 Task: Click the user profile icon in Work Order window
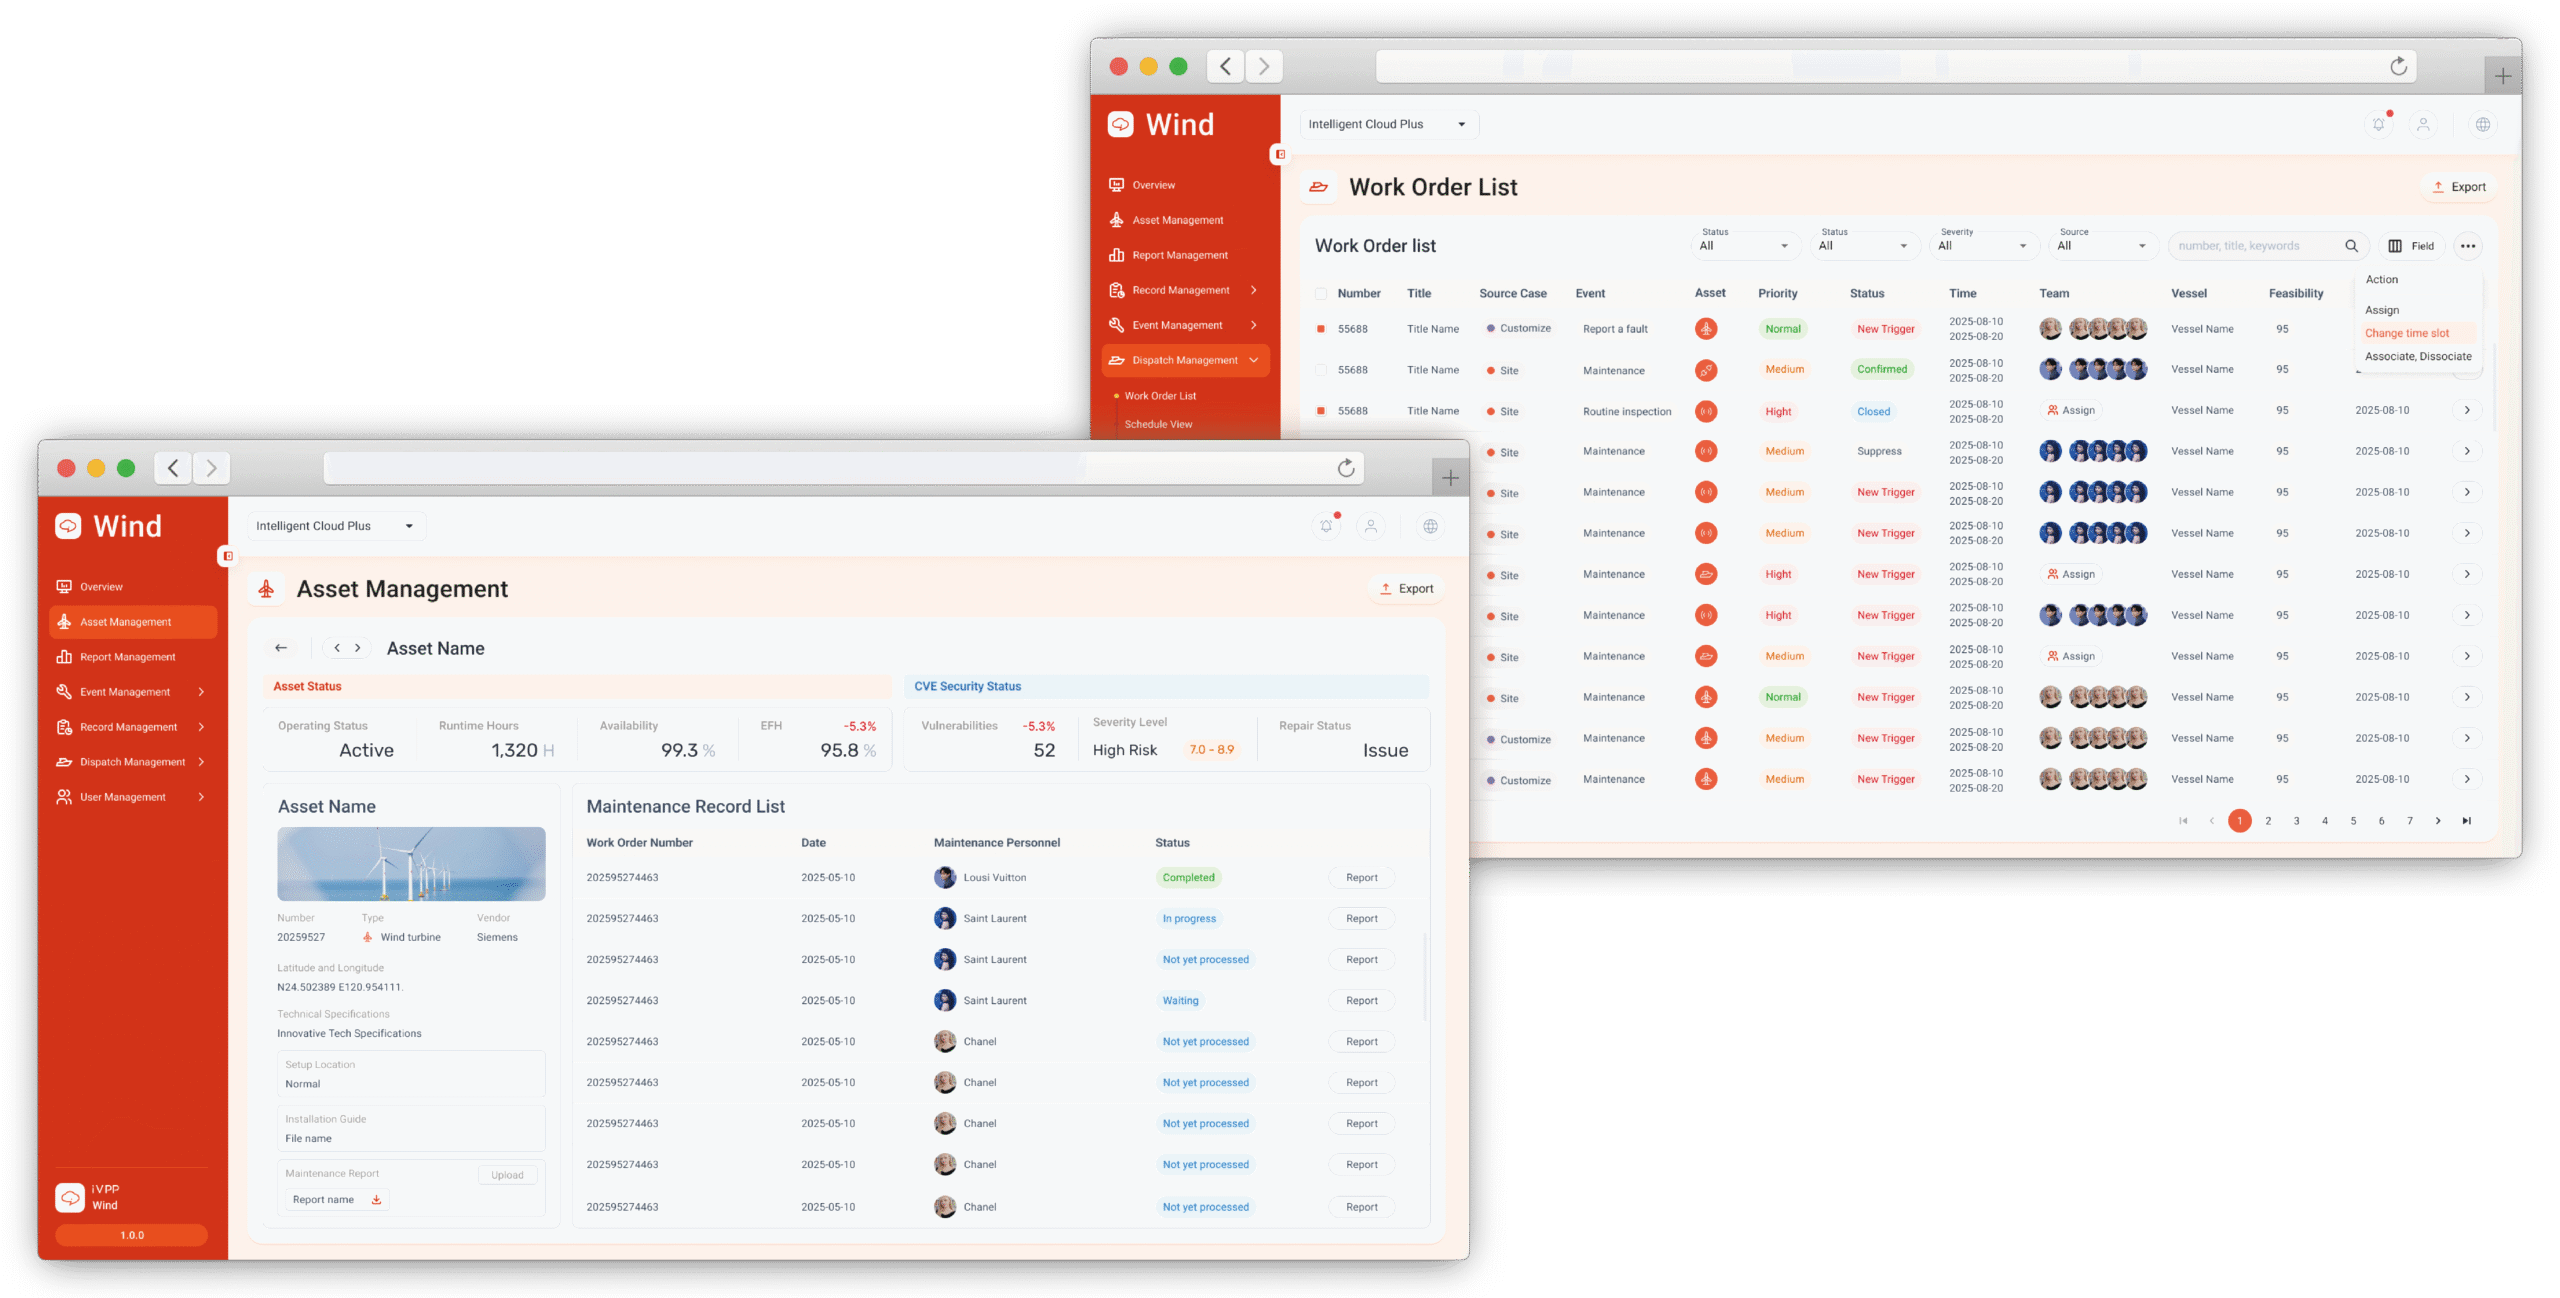(x=2423, y=125)
